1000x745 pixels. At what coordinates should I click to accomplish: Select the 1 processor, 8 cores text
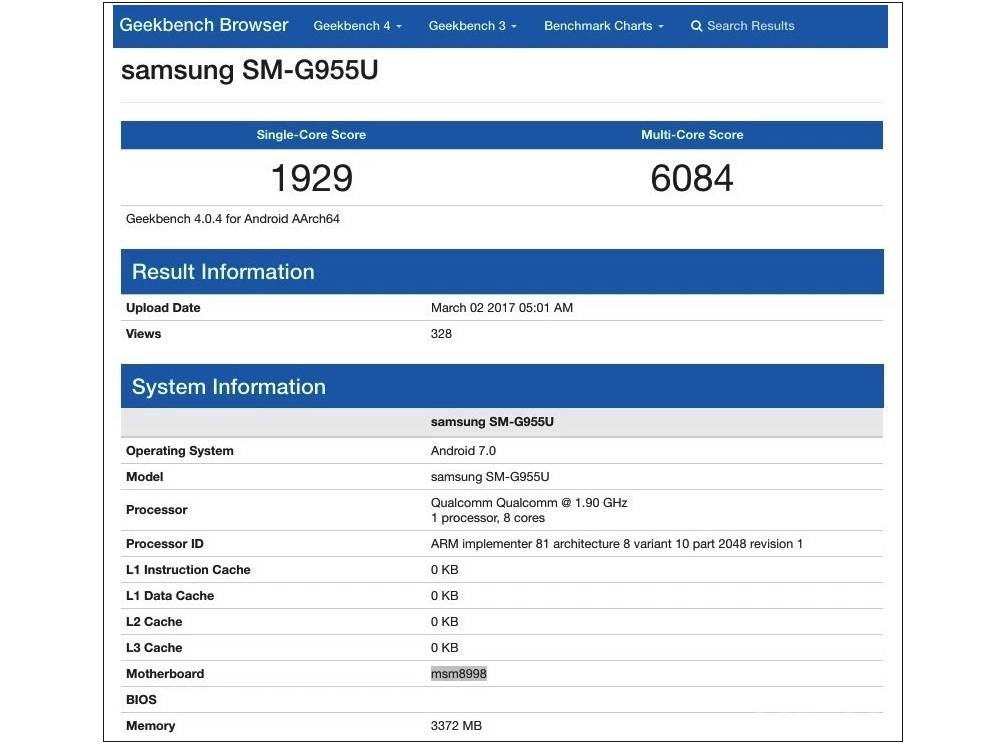pos(488,518)
